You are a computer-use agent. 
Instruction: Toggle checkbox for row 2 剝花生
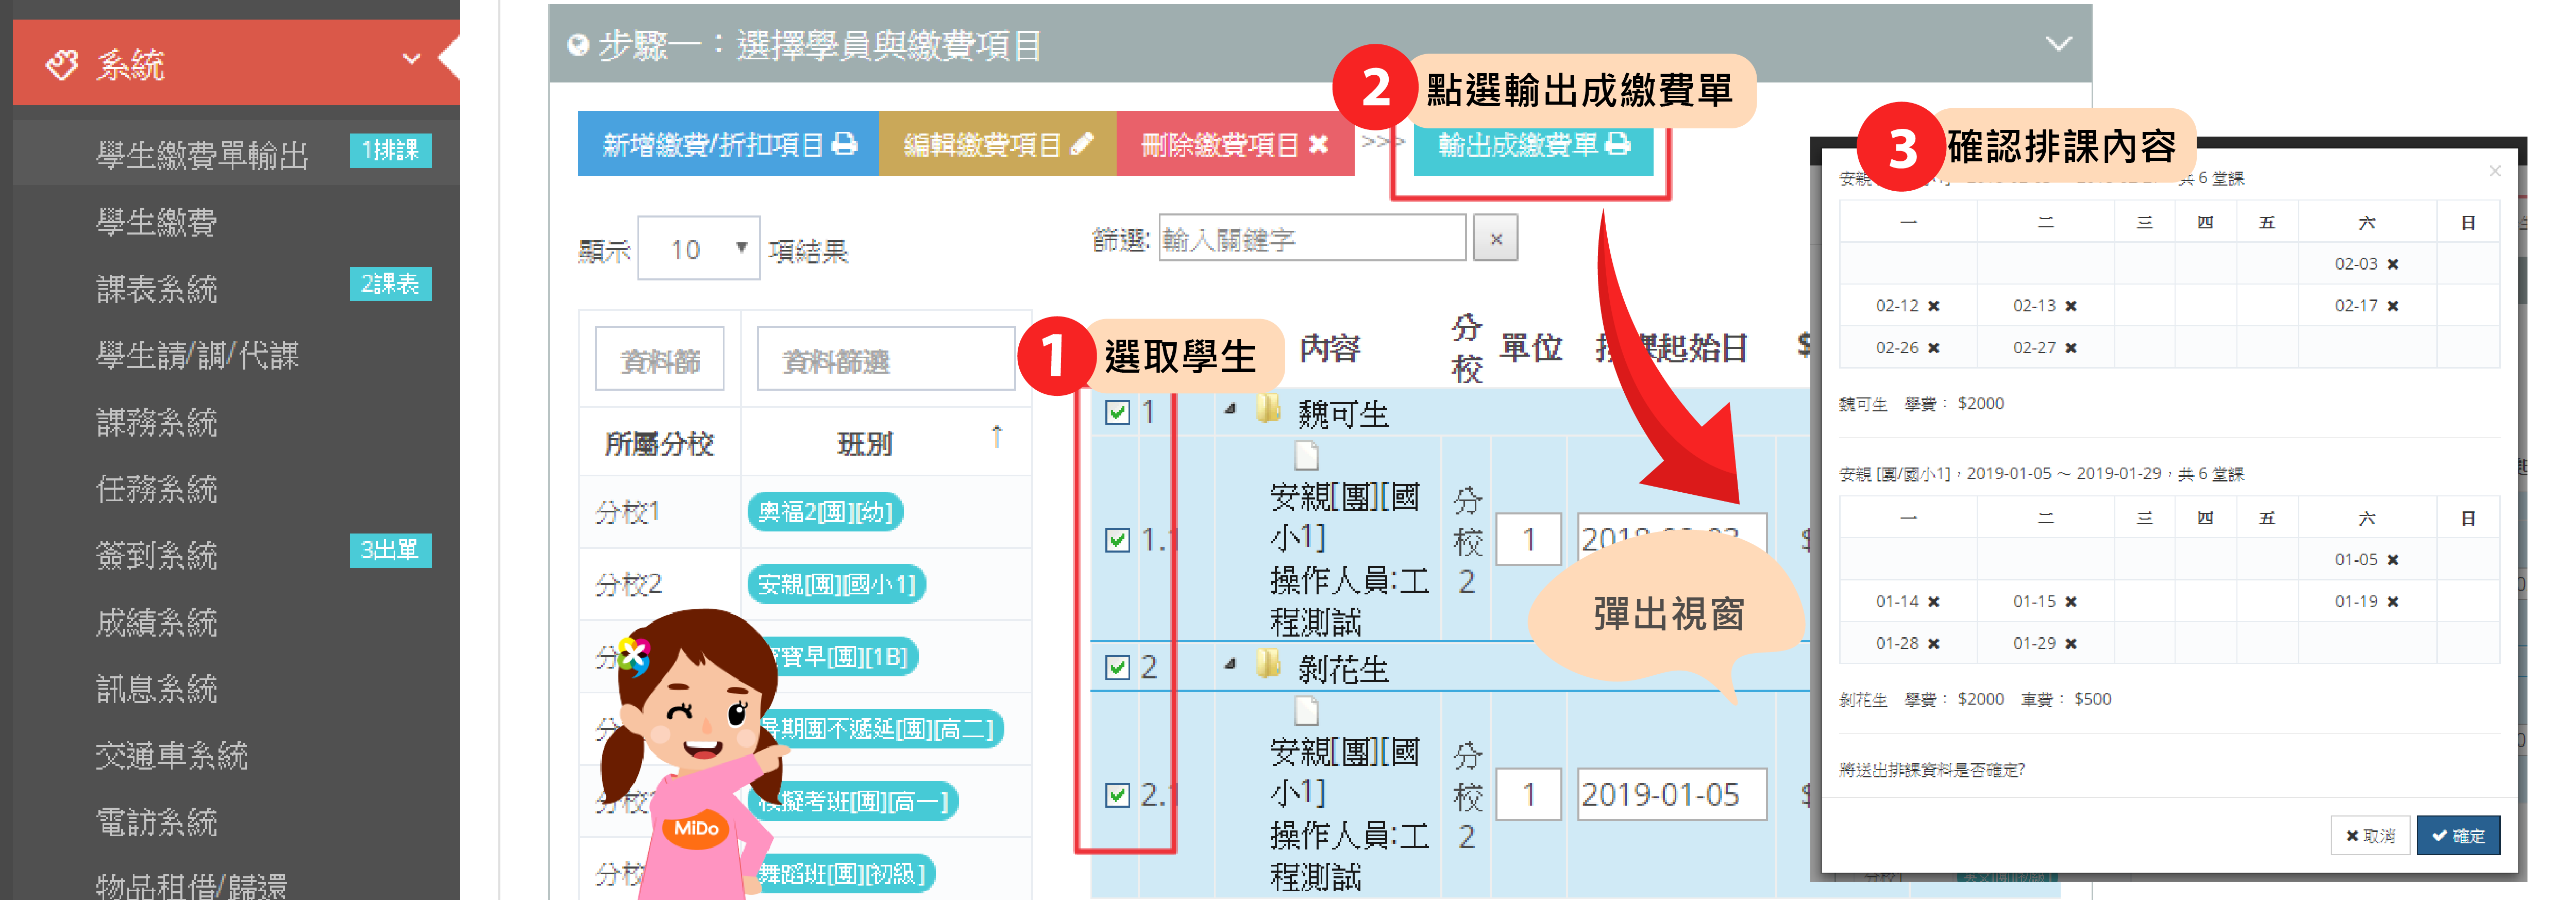[x=1118, y=667]
